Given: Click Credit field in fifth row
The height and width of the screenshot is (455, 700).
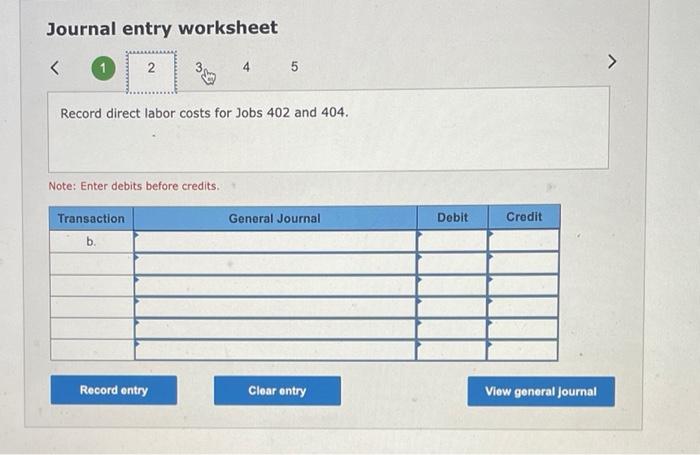Looking at the screenshot, I should [x=523, y=329].
